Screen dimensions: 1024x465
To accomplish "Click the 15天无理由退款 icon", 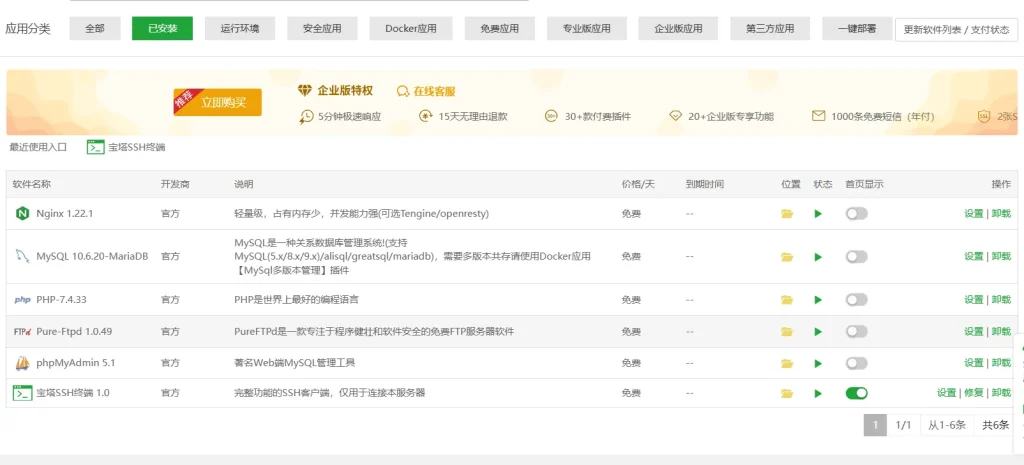I will click(426, 116).
